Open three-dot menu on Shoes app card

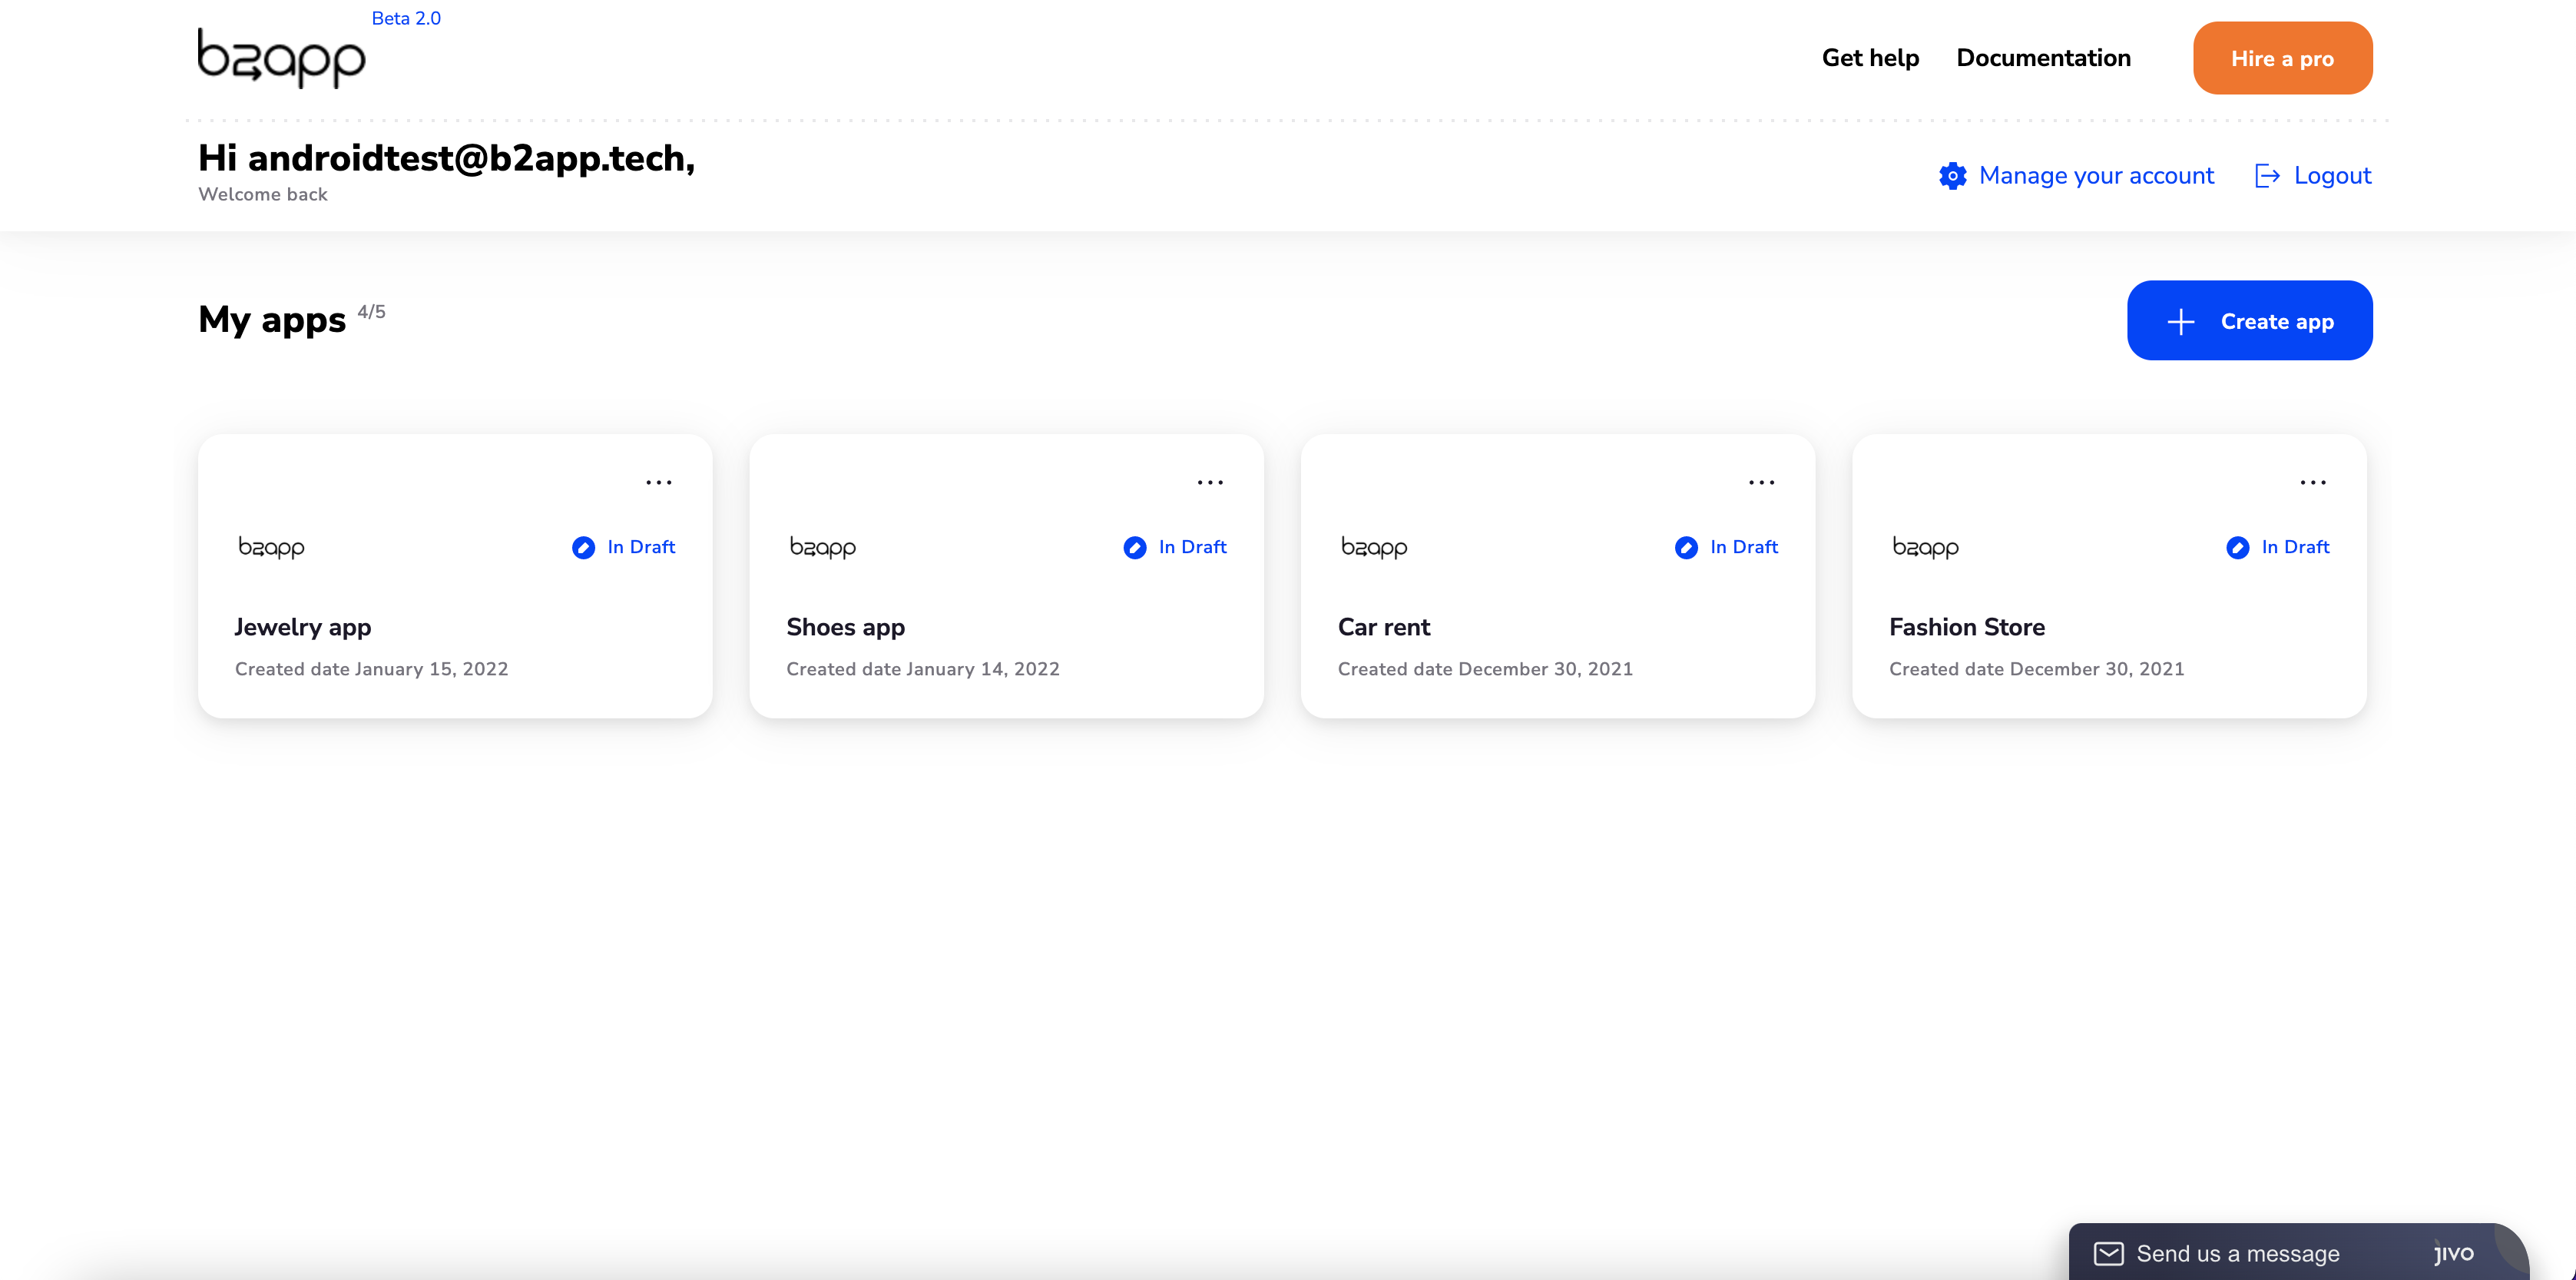(x=1210, y=482)
